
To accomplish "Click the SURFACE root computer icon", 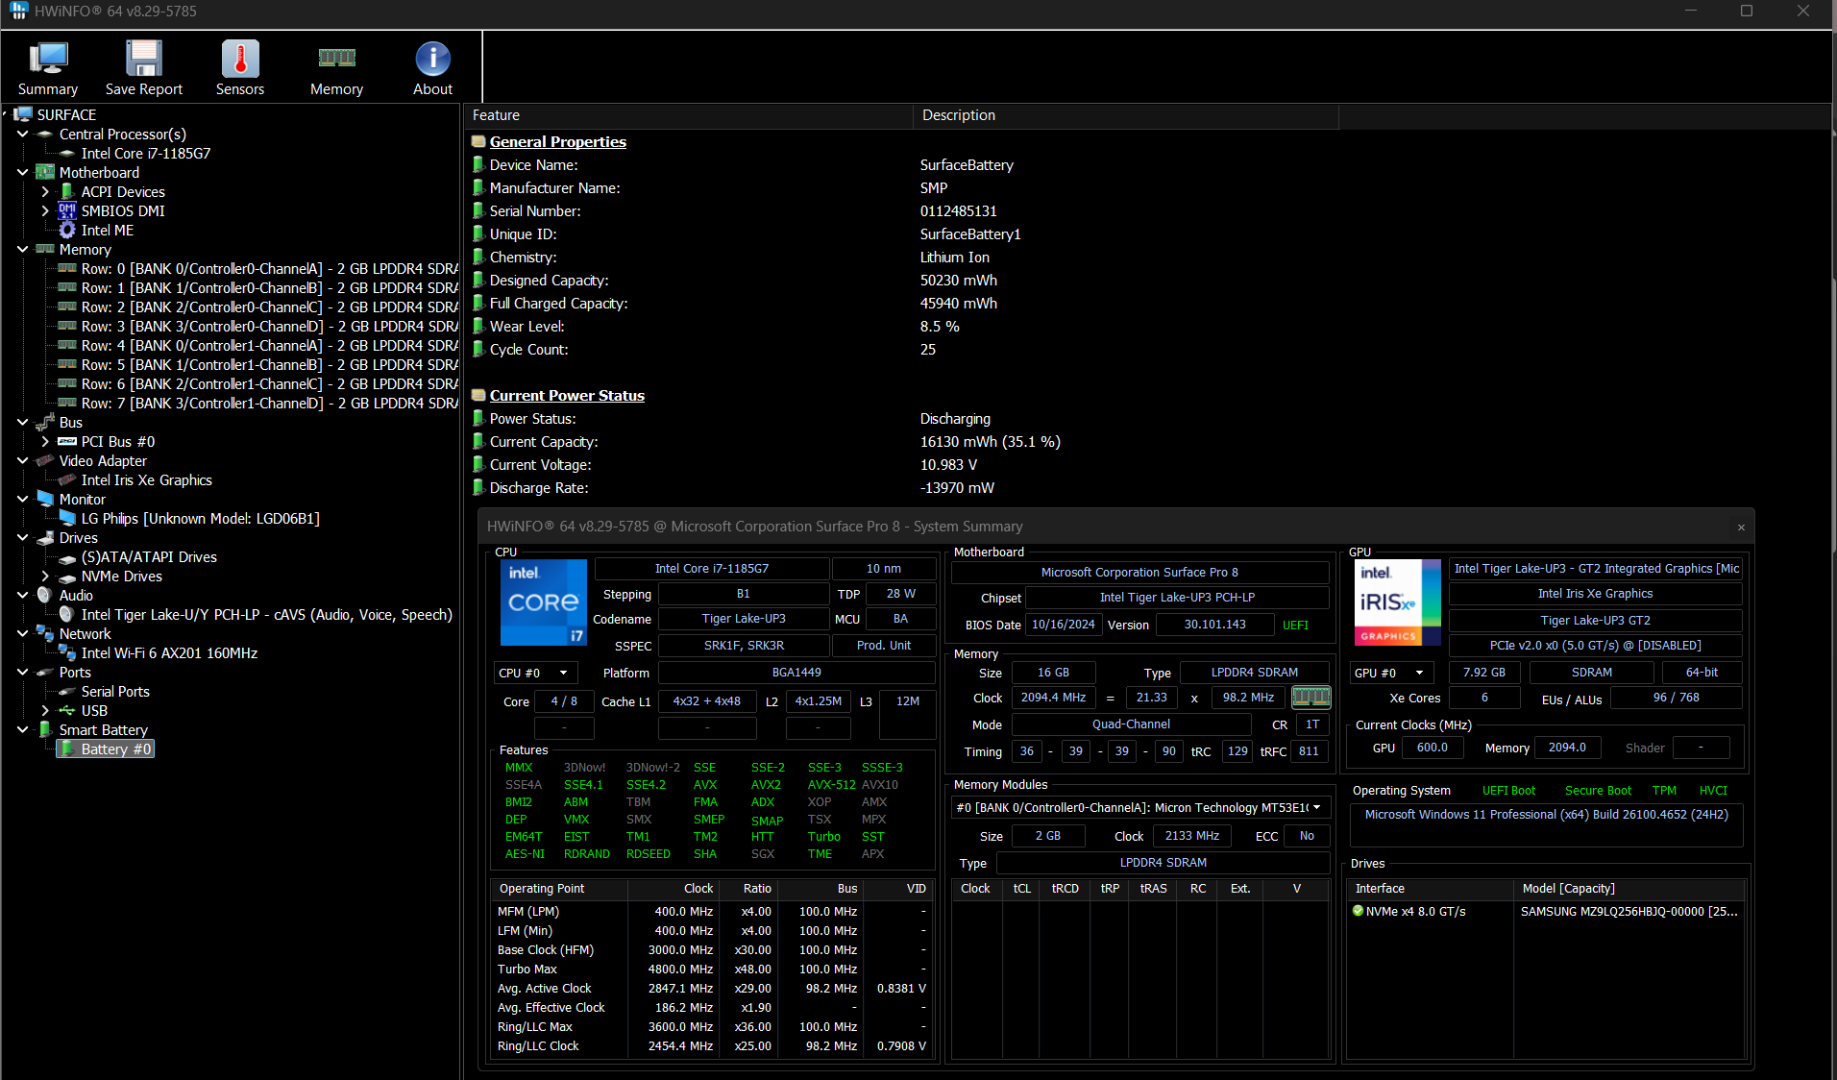I will (x=22, y=115).
